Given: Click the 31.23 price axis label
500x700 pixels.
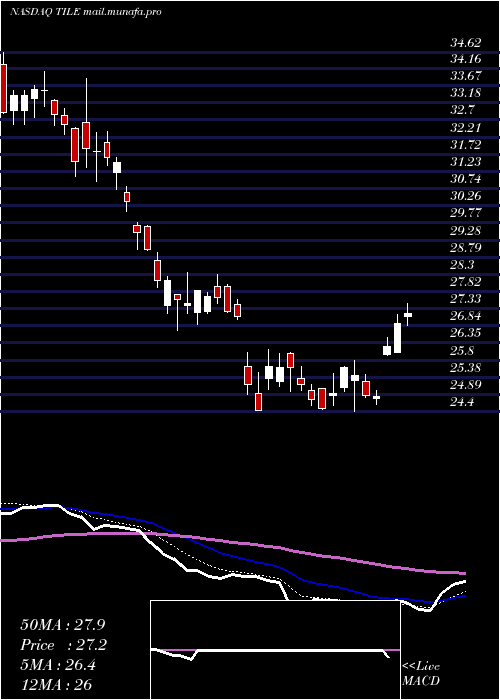Looking at the screenshot, I should pyautogui.click(x=466, y=162).
